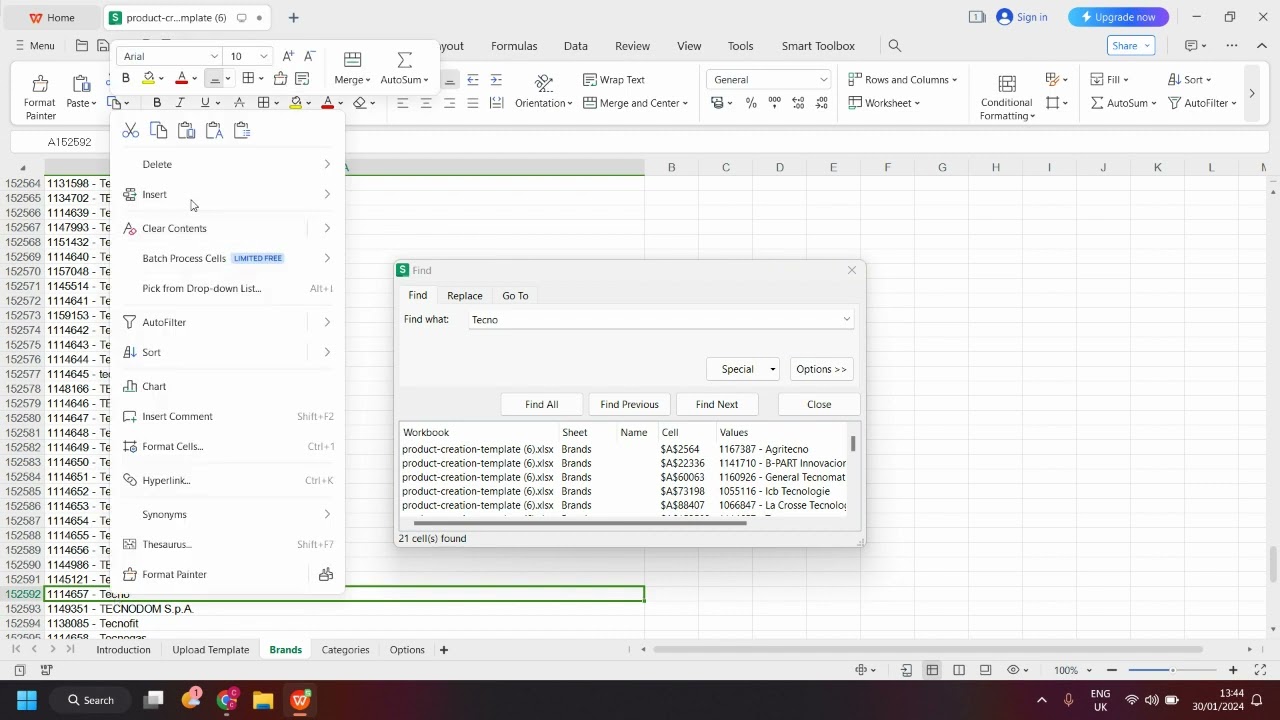Toggle Bold in the mini toolbar
The width and height of the screenshot is (1280, 720).
(126, 79)
